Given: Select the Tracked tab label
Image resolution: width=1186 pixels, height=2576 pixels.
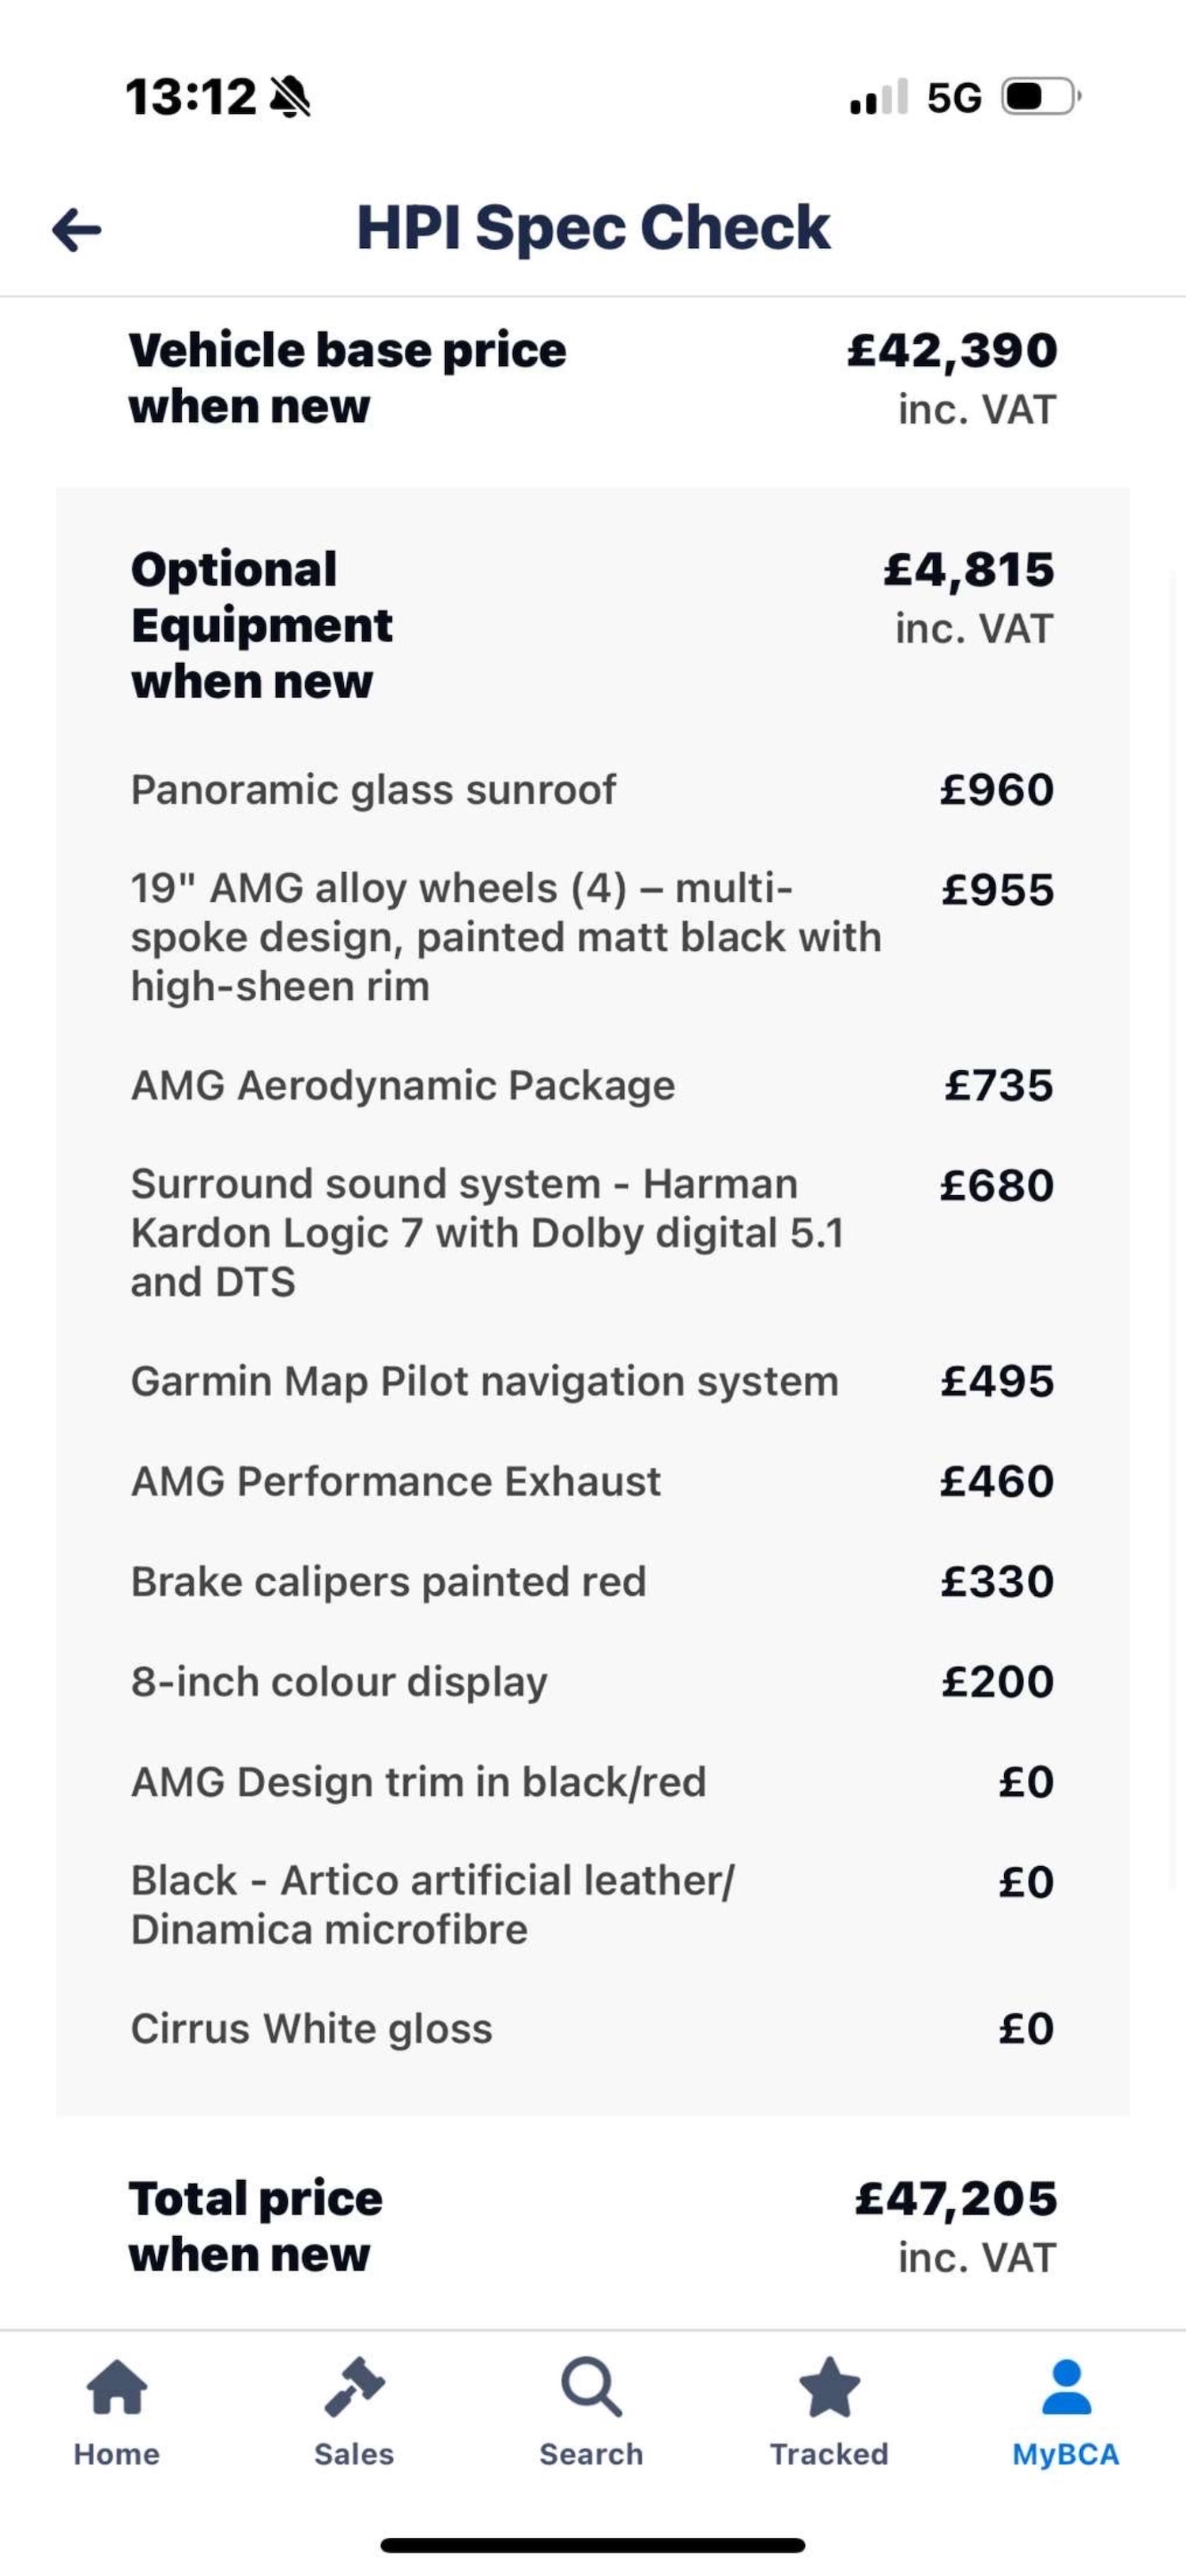Looking at the screenshot, I should pos(829,2454).
